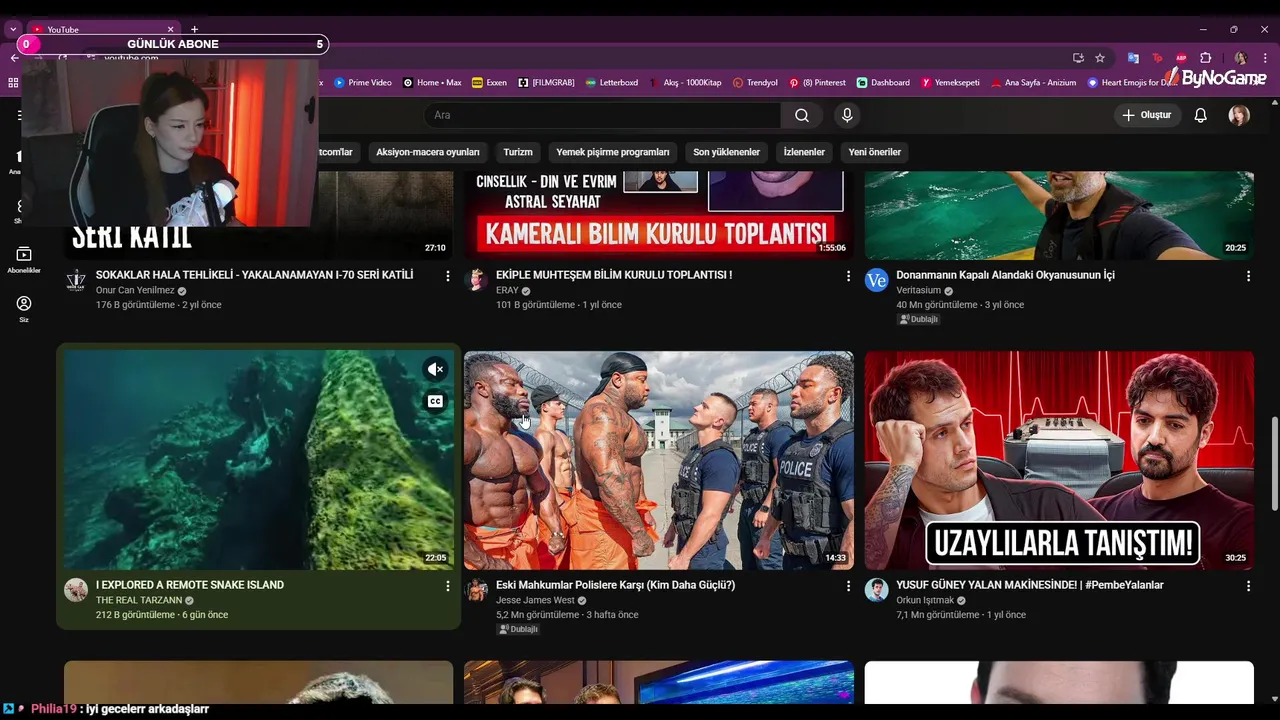Open YouTube account avatar menu
Image resolution: width=1280 pixels, height=720 pixels.
coord(1239,115)
